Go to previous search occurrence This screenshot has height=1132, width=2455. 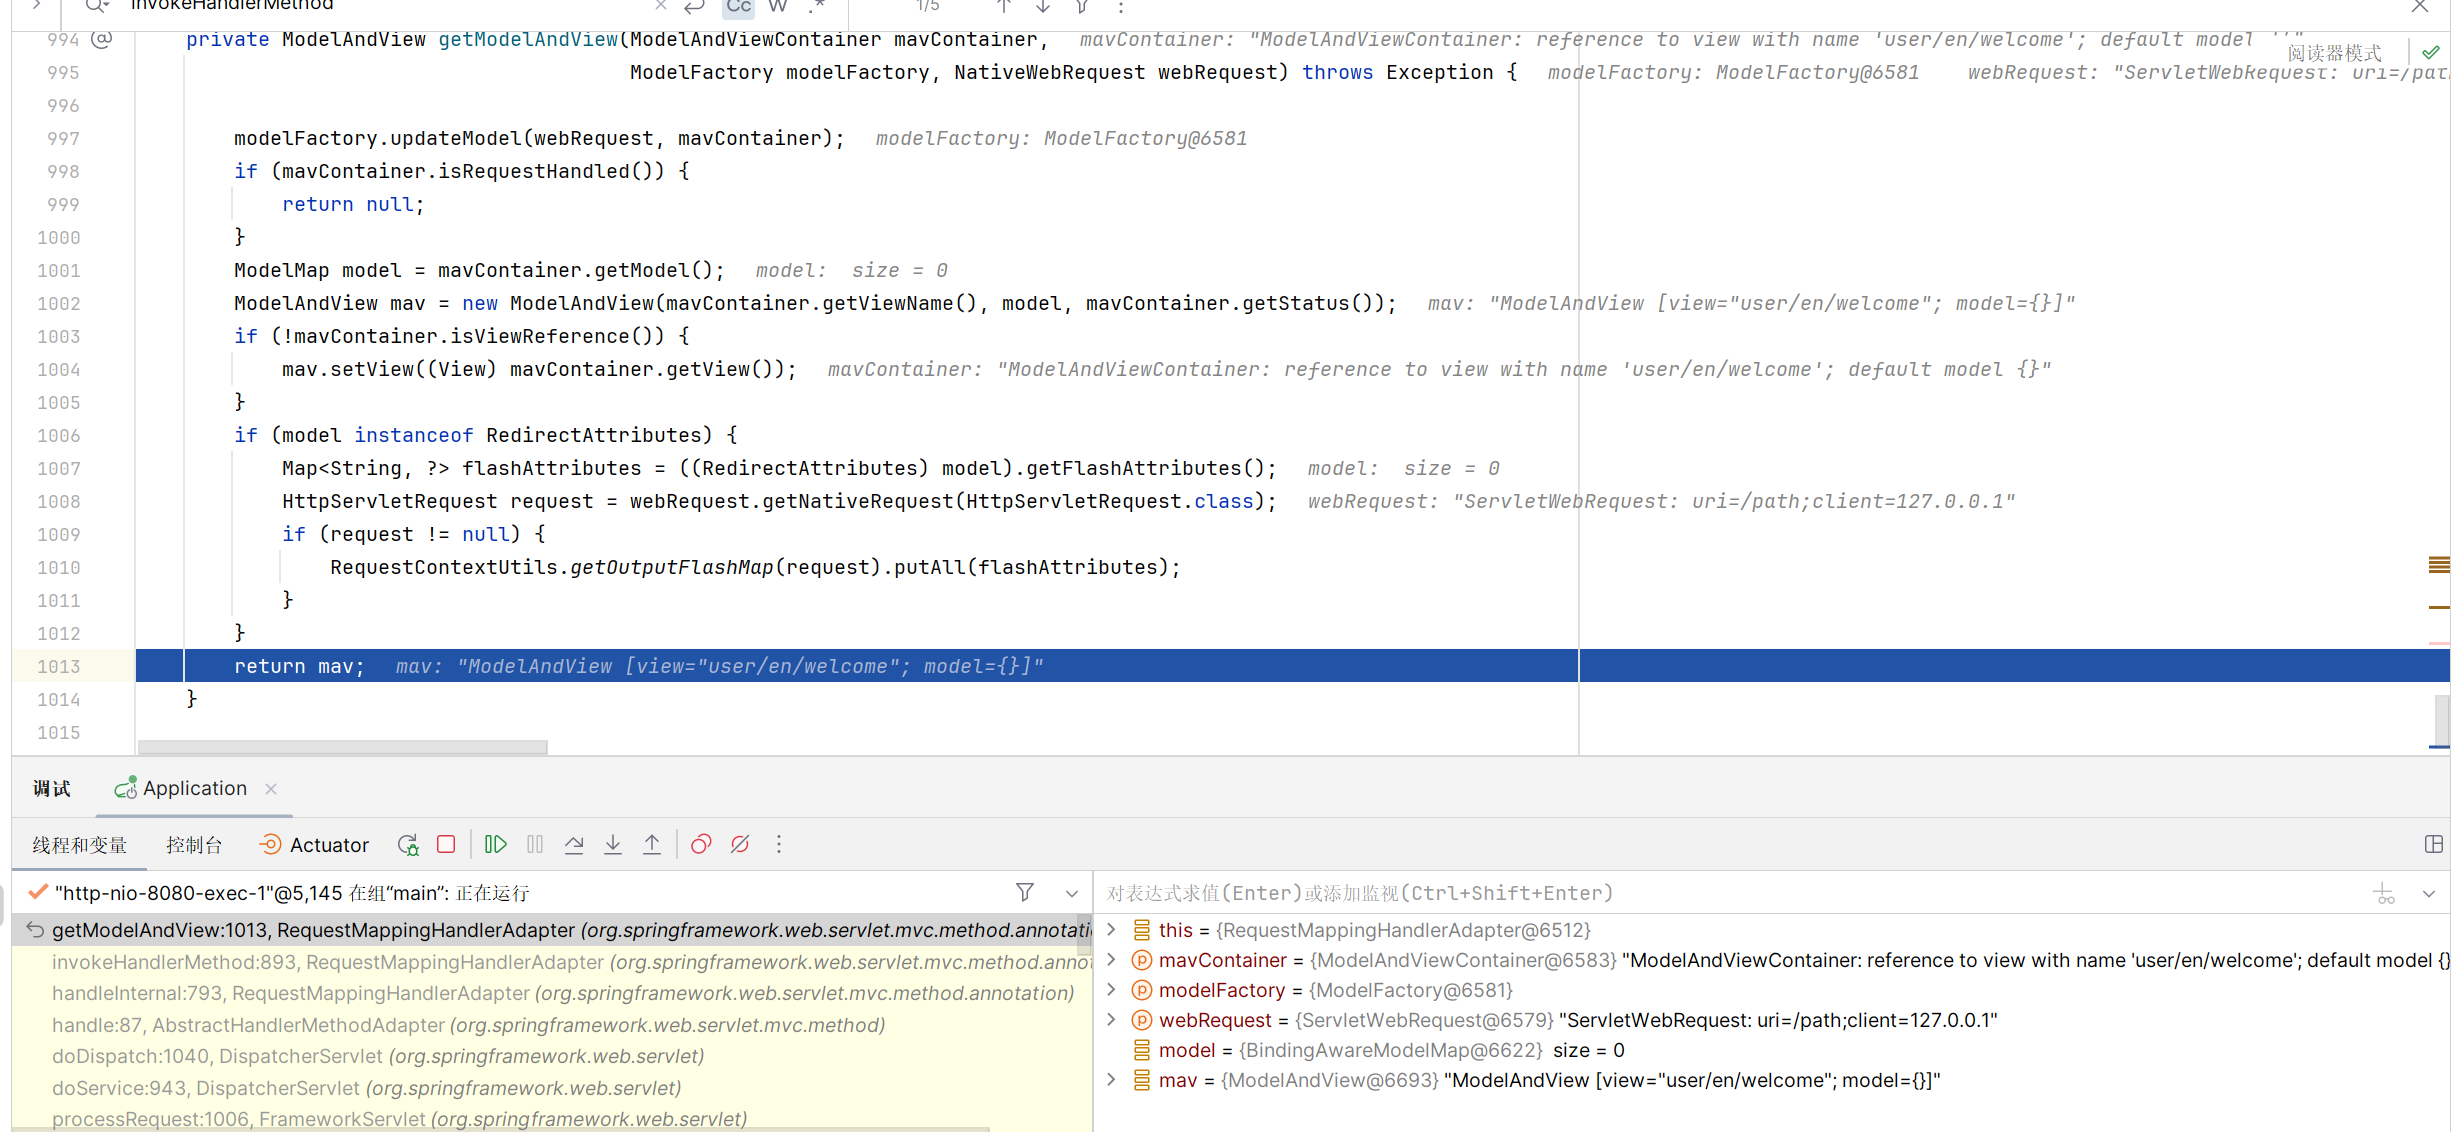coord(1004,6)
